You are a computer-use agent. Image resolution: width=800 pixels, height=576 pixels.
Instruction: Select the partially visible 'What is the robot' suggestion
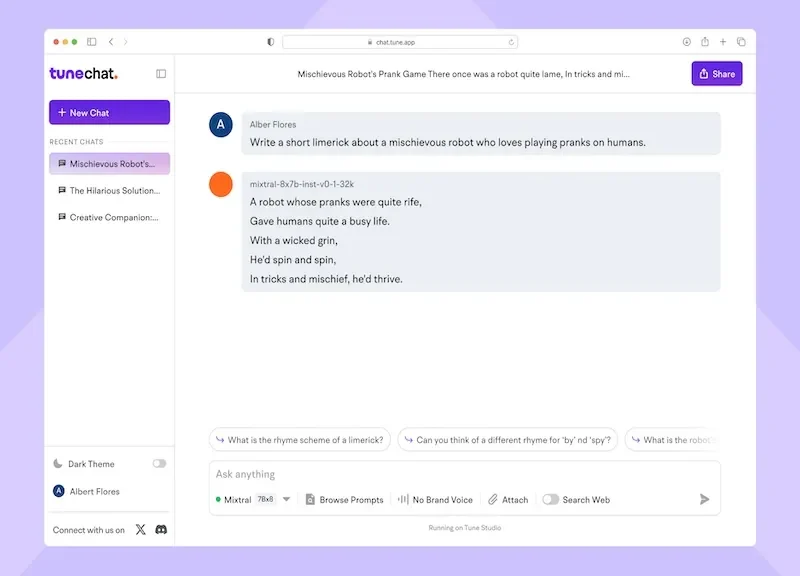tap(672, 440)
